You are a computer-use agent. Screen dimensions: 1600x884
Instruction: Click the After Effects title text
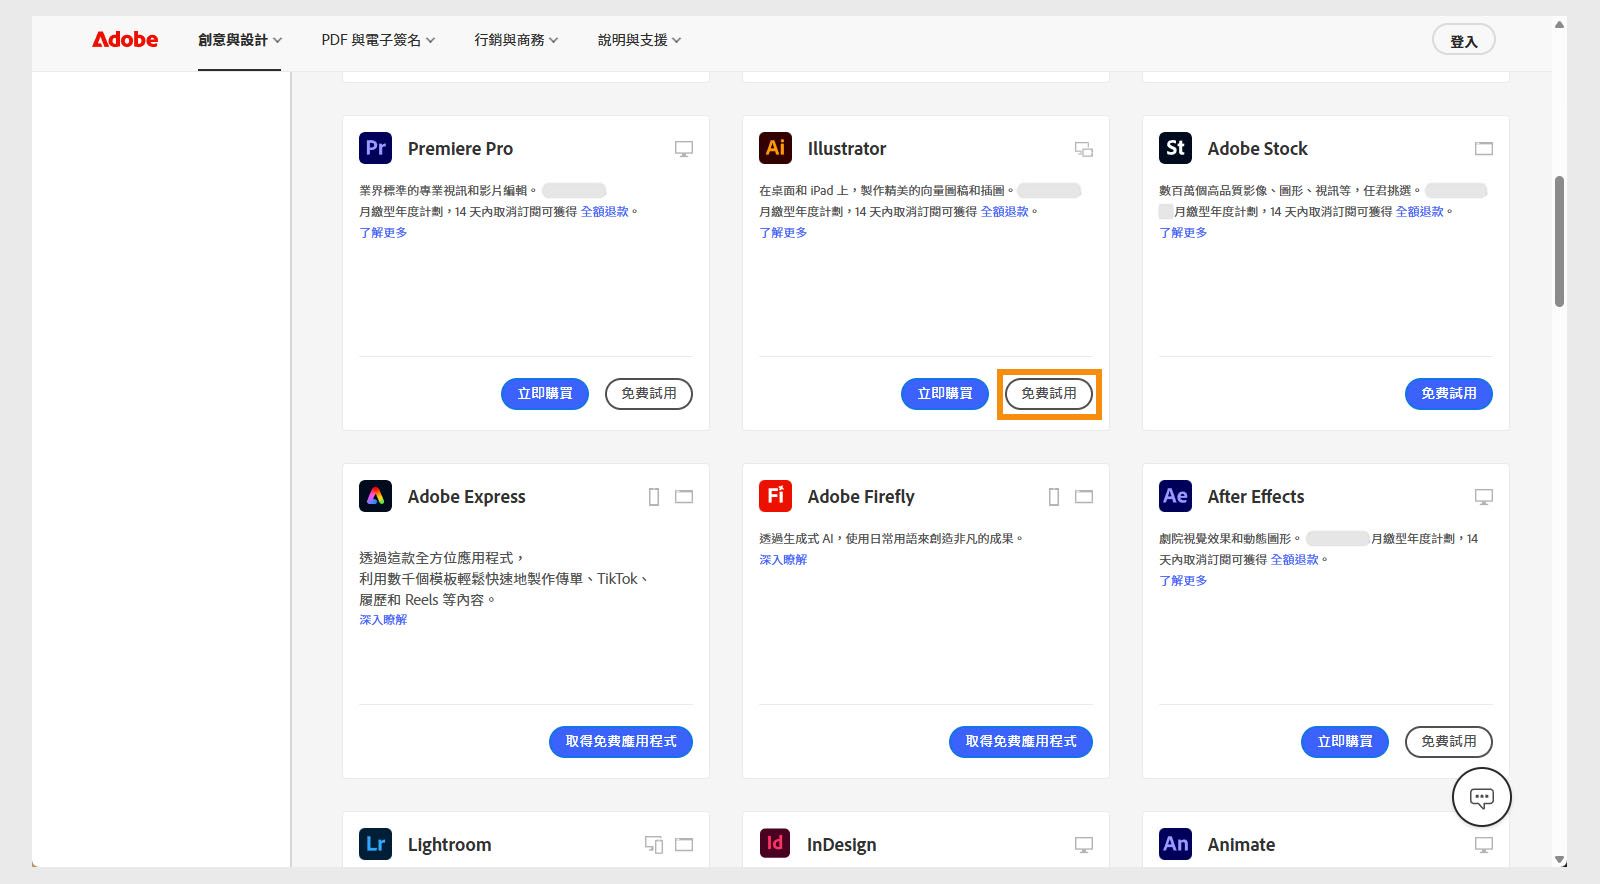(1256, 497)
